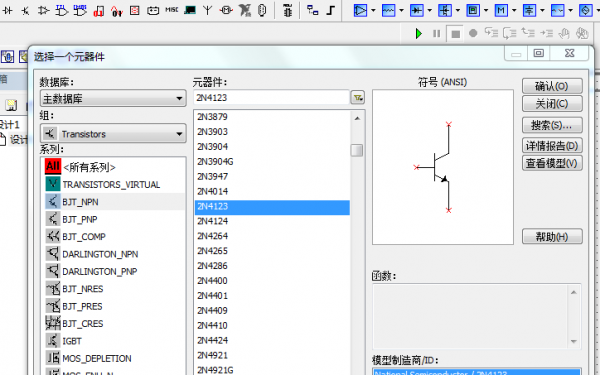Click the component list scroll-up arrow
Screen dimensions: 600x375
[x=357, y=118]
